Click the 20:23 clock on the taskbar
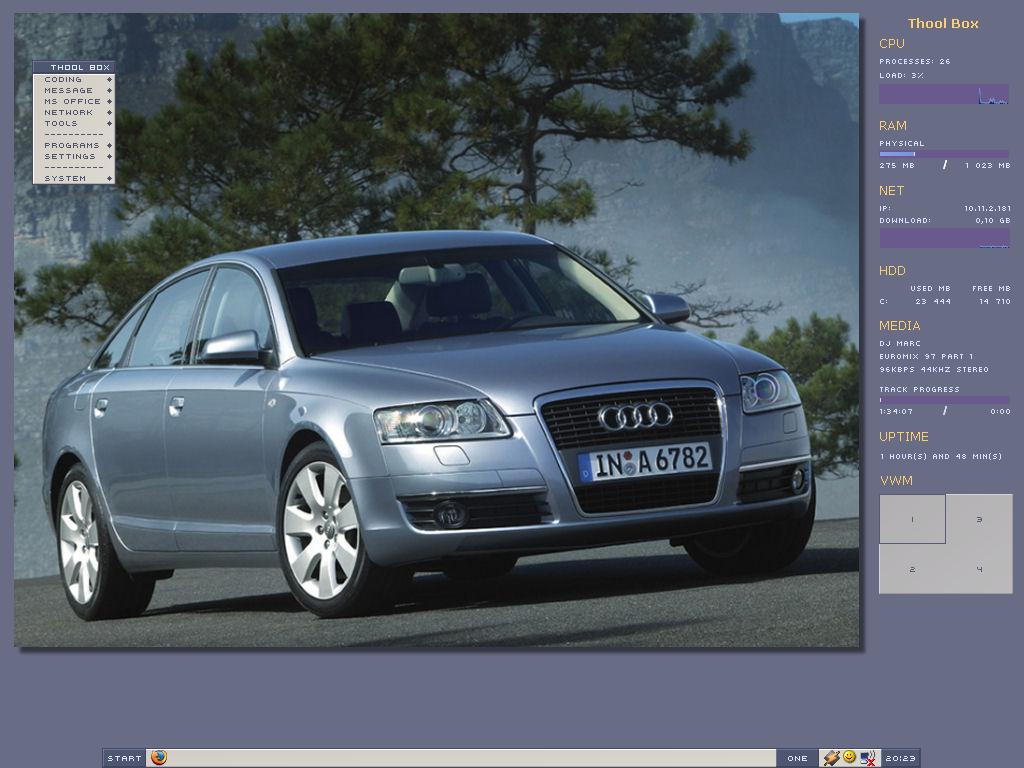 pyautogui.click(x=901, y=758)
